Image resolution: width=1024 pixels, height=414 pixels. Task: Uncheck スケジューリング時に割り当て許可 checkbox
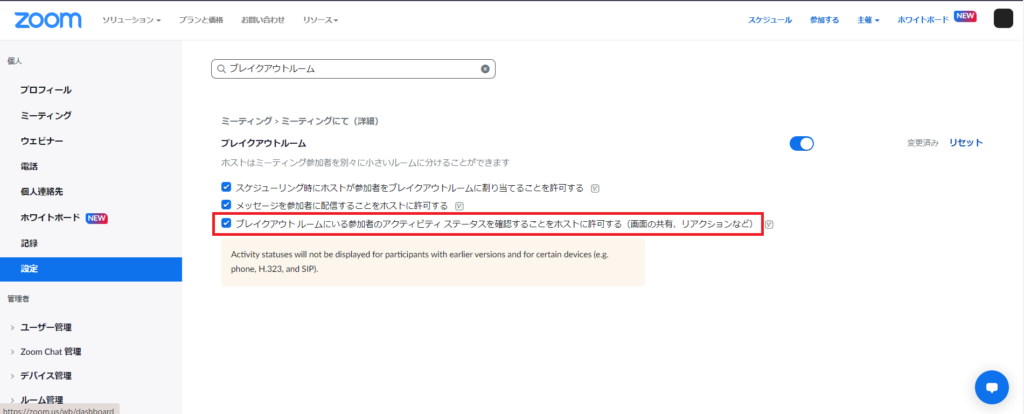point(227,187)
